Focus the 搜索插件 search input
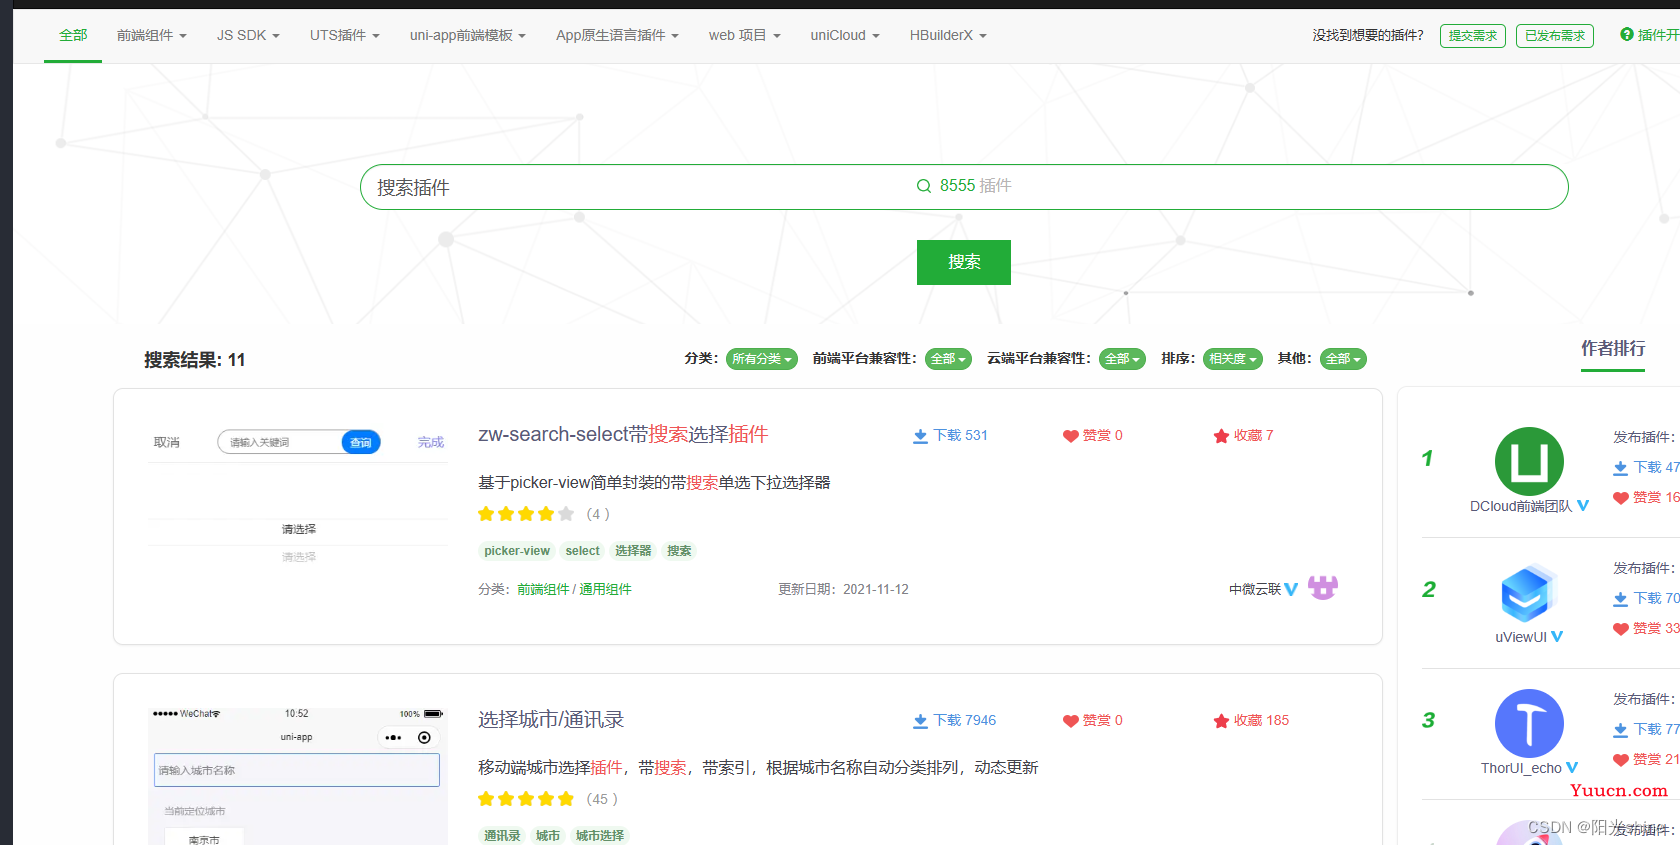 (x=963, y=187)
